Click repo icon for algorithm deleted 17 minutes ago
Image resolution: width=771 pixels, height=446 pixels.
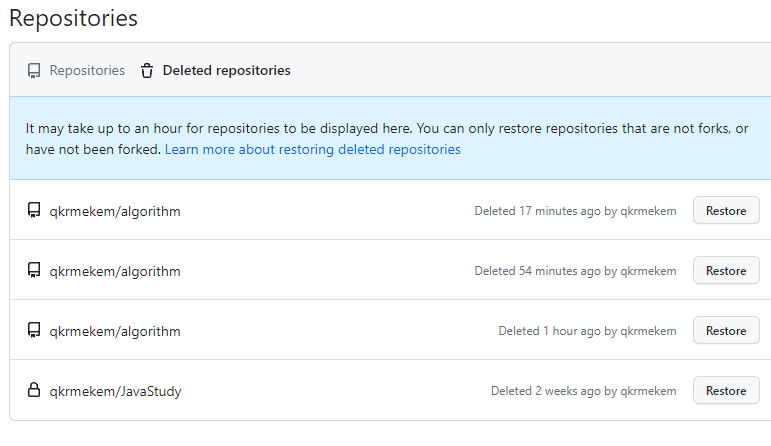tap(34, 211)
